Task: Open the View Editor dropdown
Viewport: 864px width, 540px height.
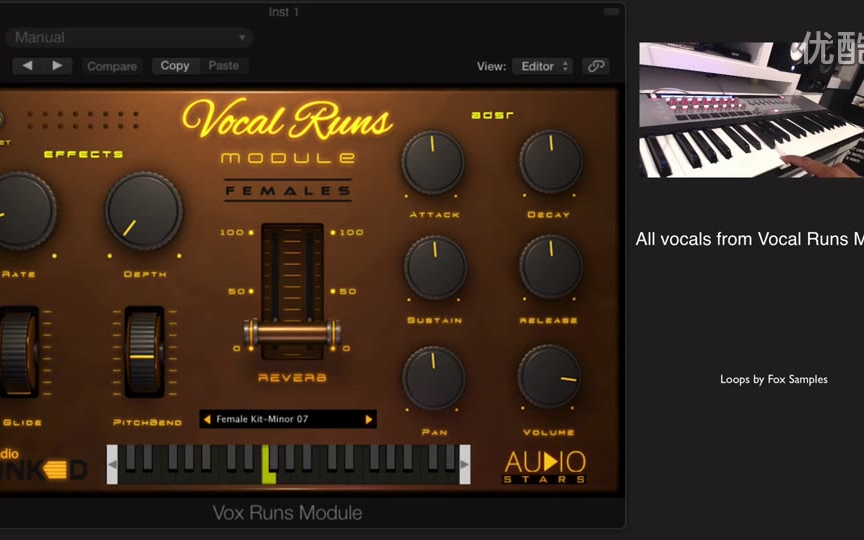Action: 543,66
